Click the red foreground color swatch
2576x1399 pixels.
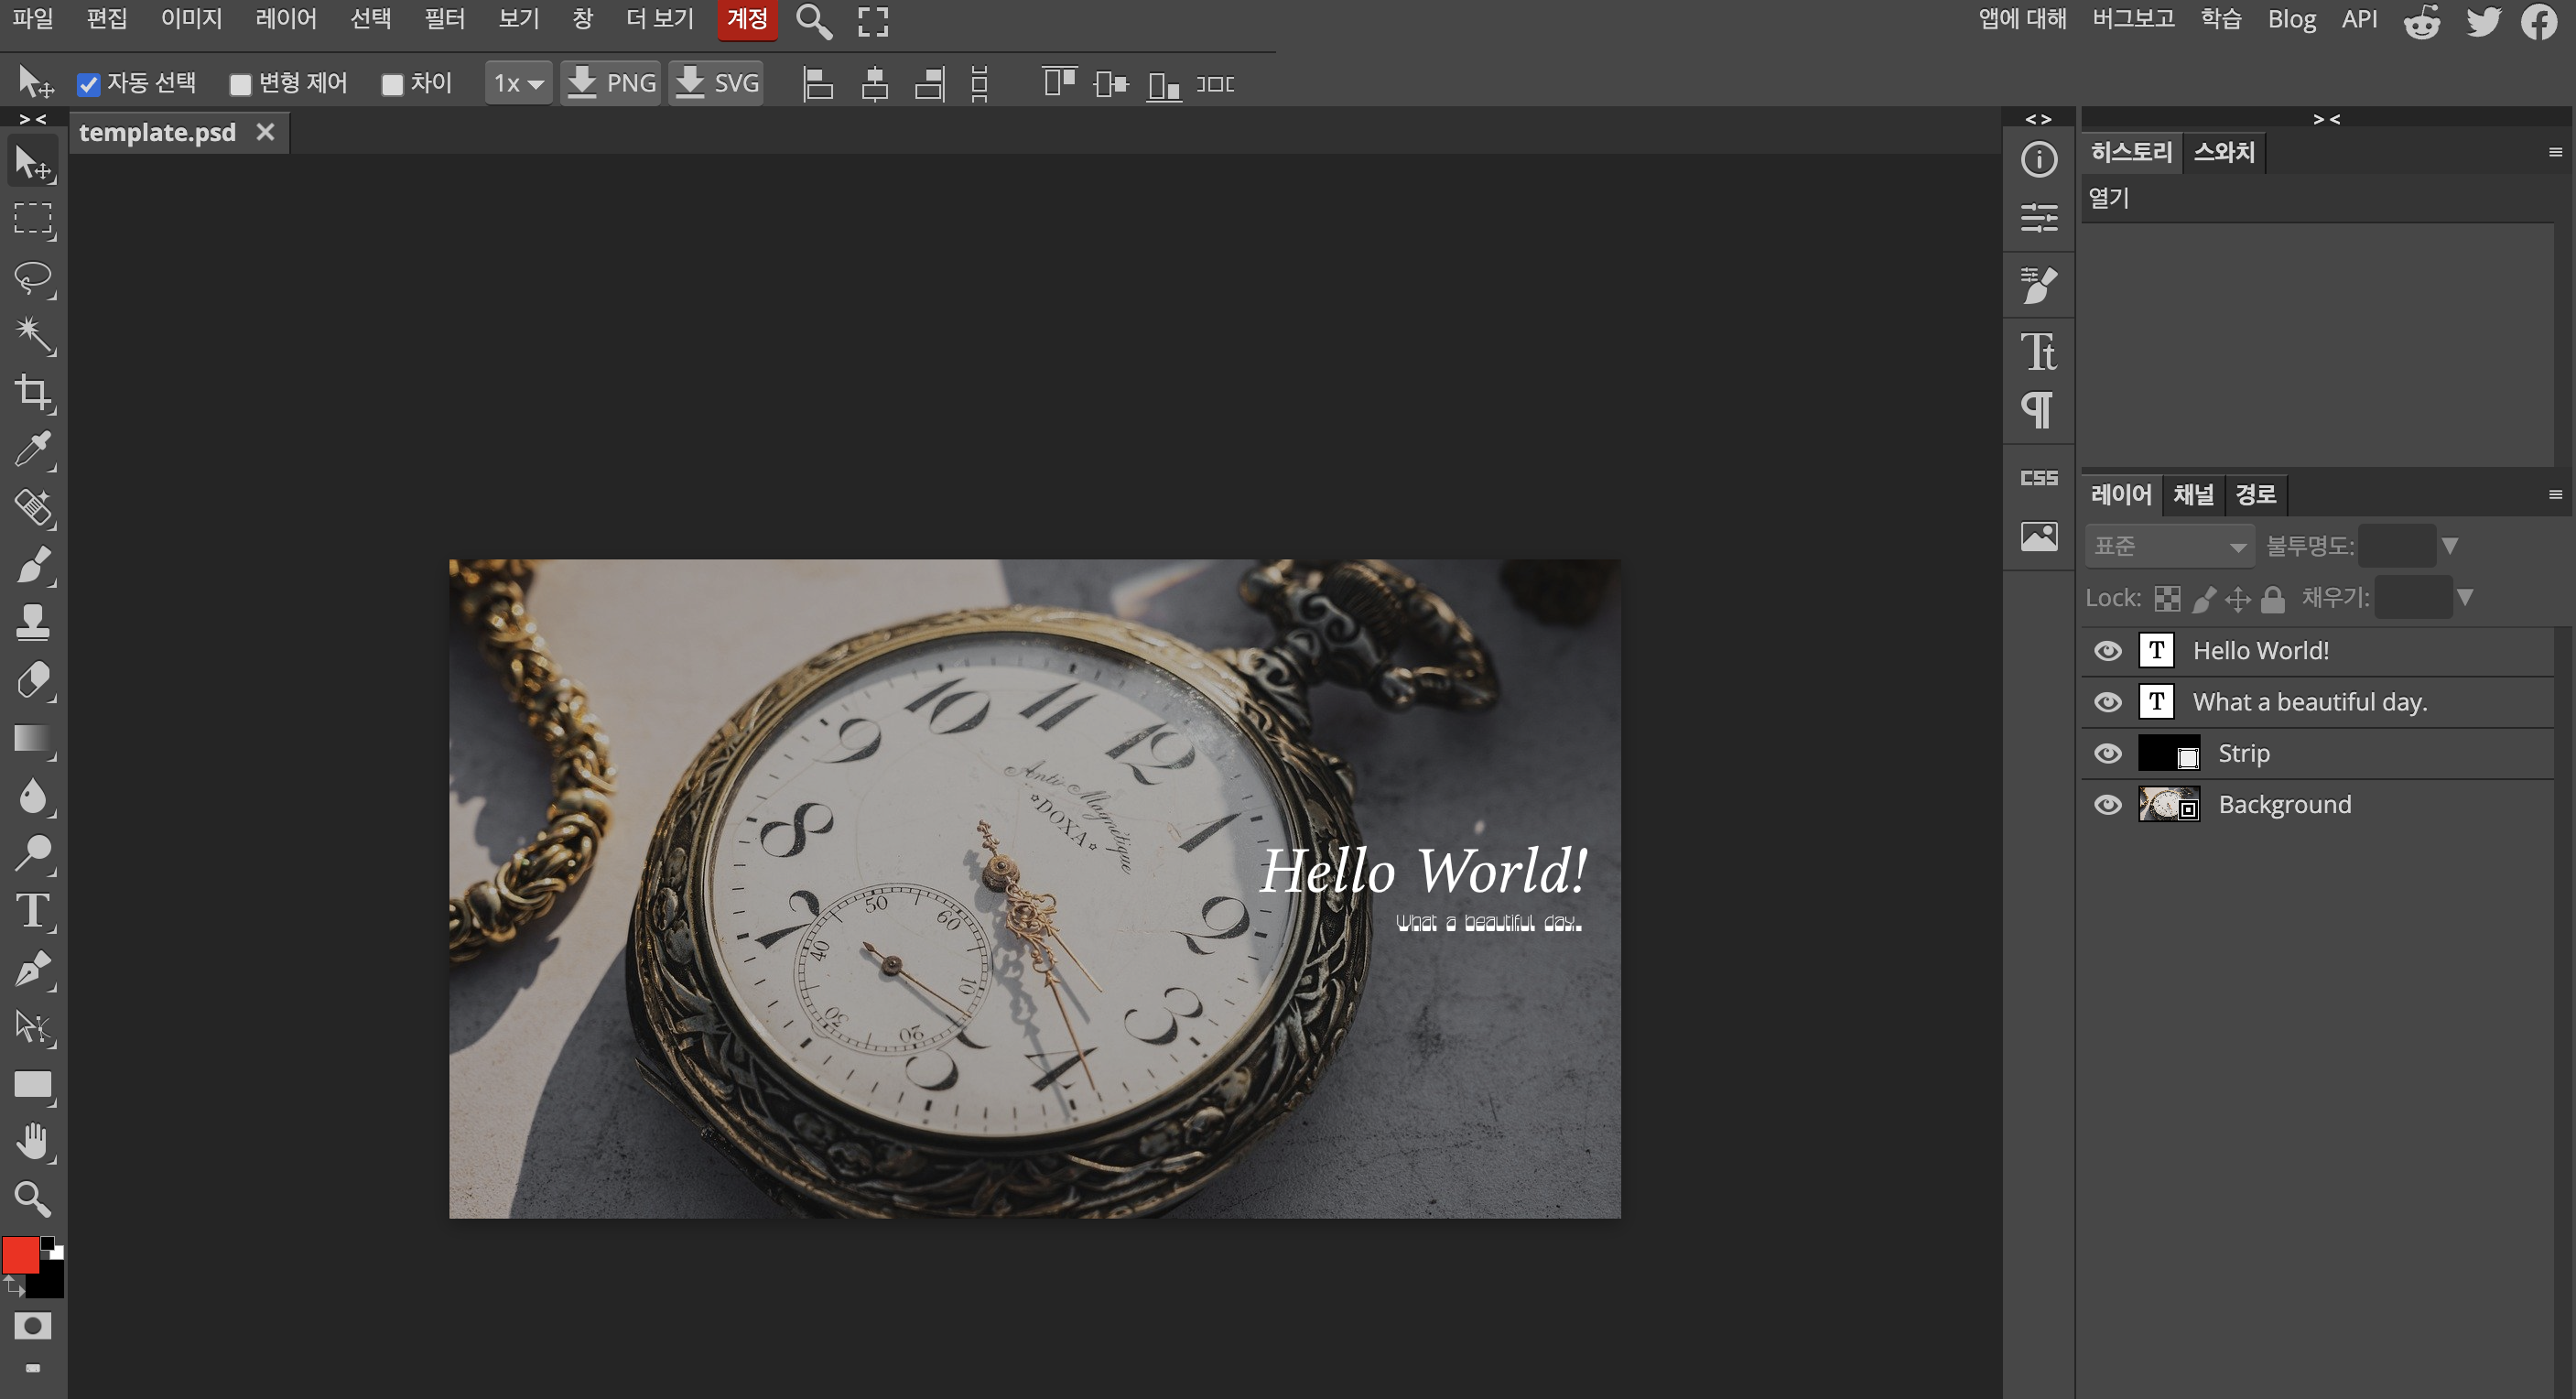(x=20, y=1255)
